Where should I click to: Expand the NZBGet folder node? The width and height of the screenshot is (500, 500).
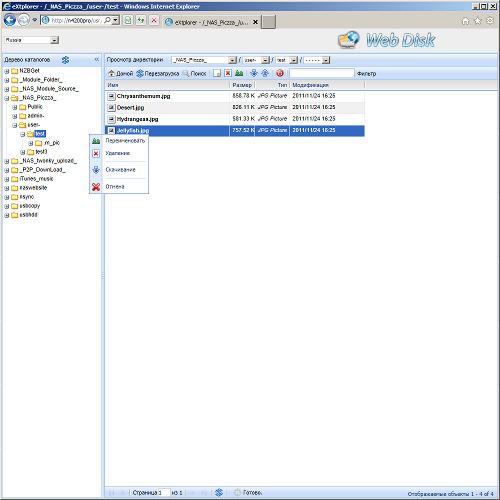7,71
